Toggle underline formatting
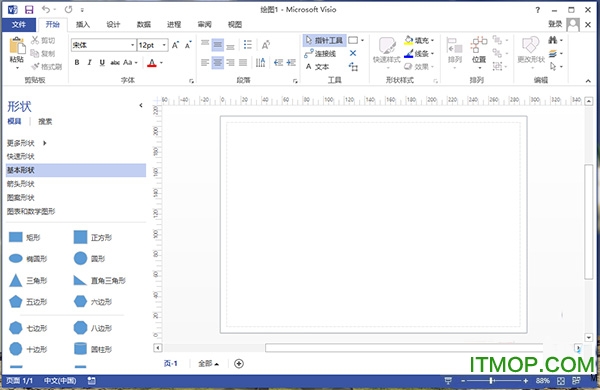This screenshot has height=390, width=600. coord(102,62)
